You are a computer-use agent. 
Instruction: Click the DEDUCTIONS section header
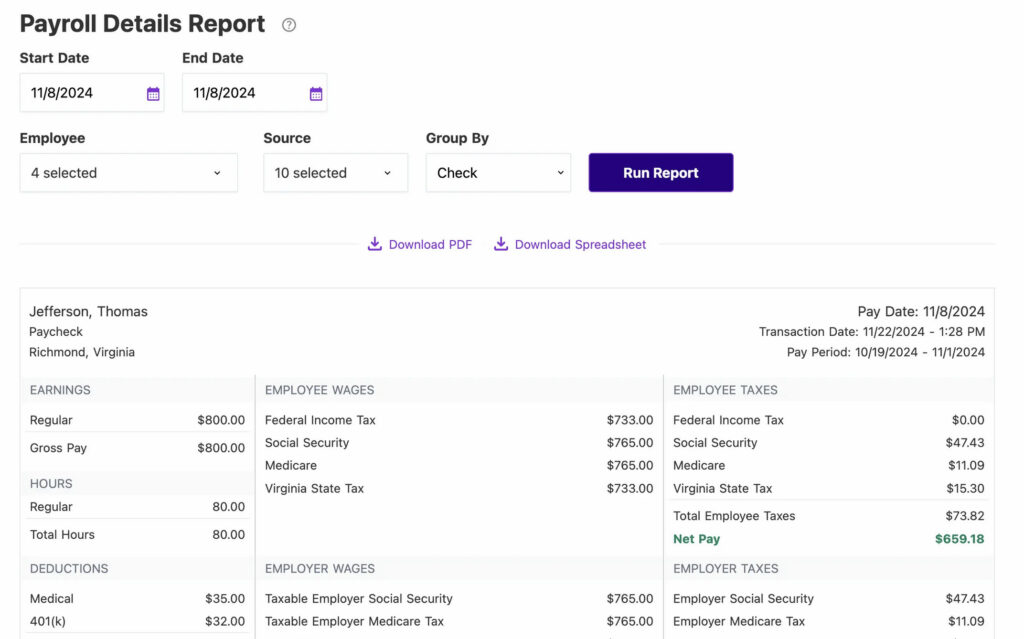tap(69, 568)
